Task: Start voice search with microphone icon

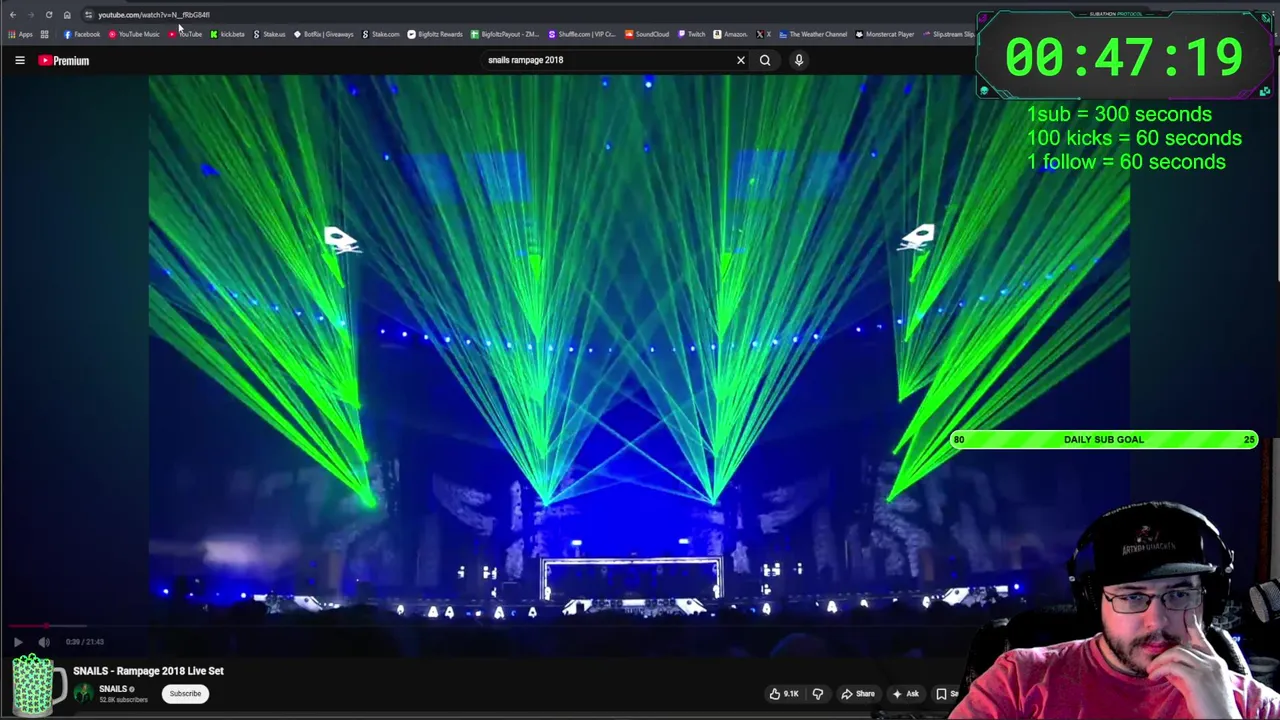Action: tap(799, 60)
